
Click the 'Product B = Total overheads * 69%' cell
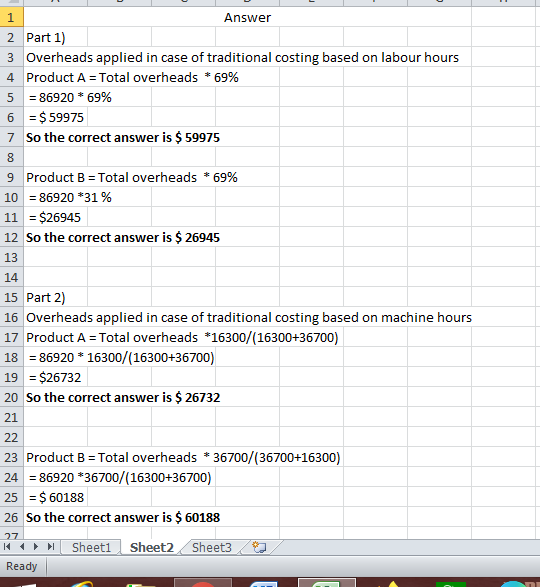132,177
